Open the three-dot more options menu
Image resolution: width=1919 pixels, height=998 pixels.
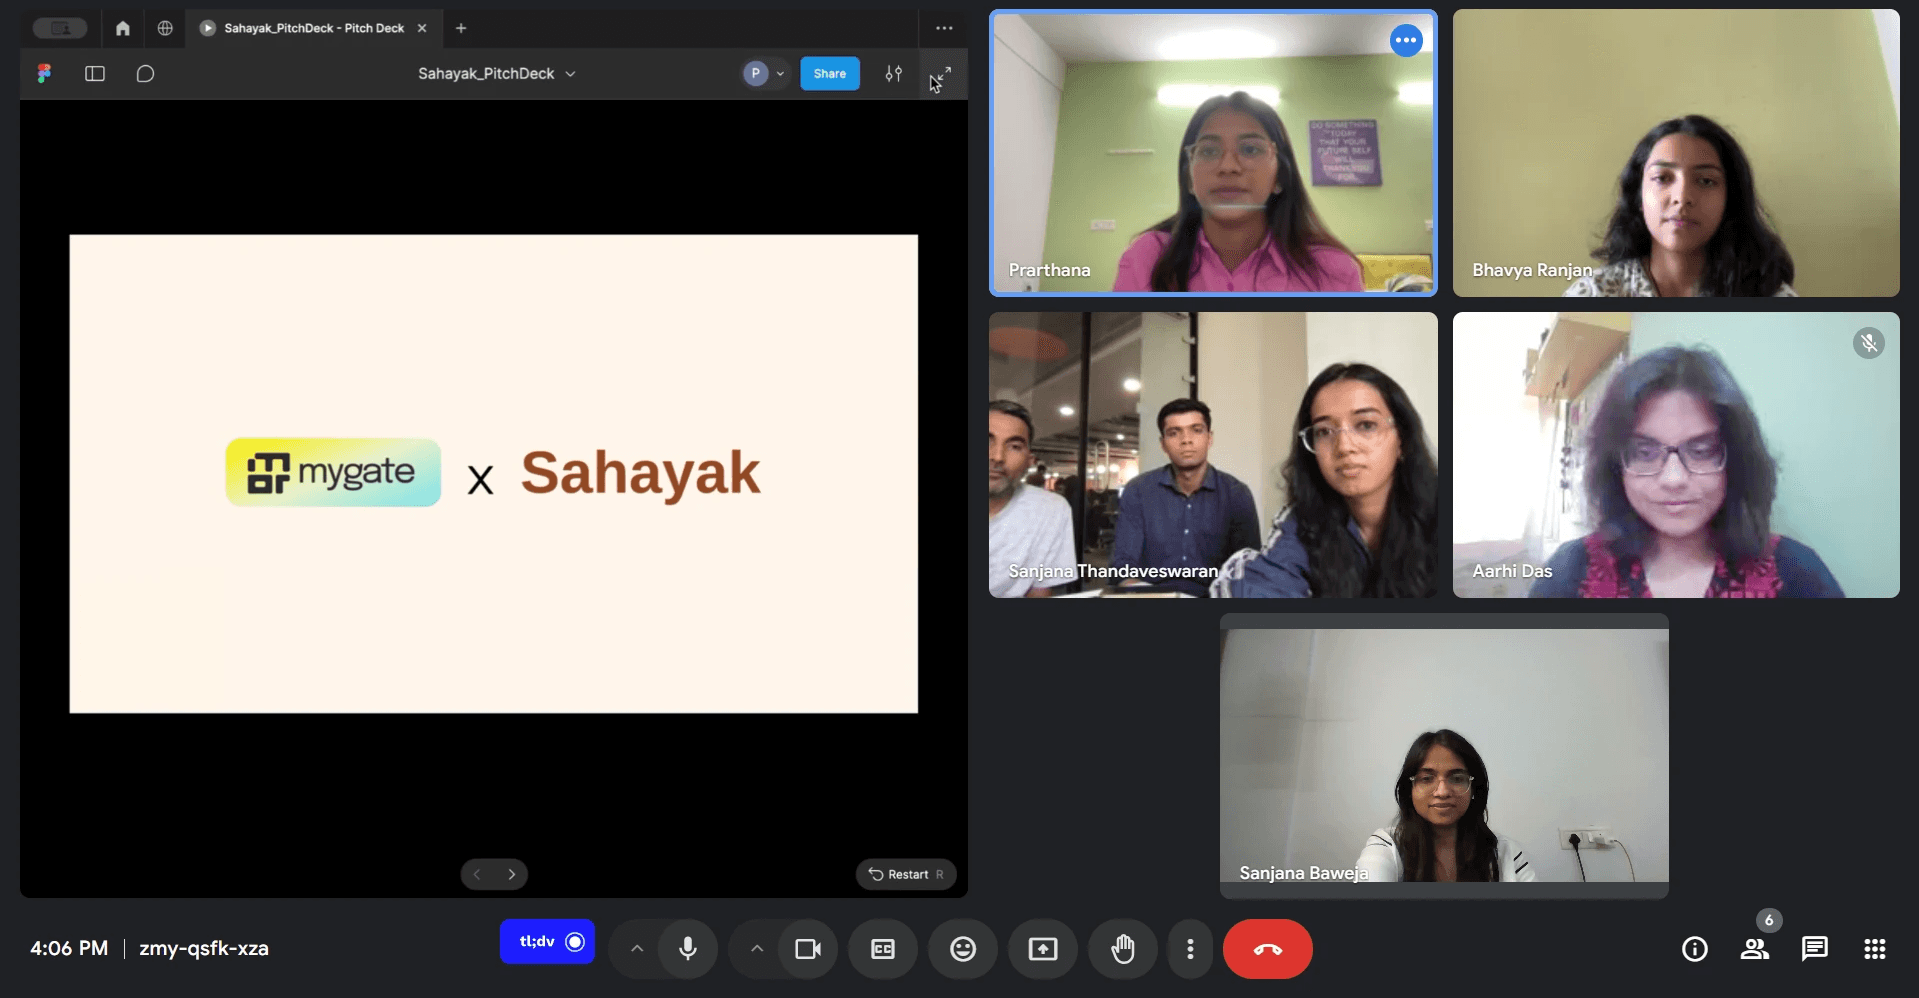click(1190, 949)
